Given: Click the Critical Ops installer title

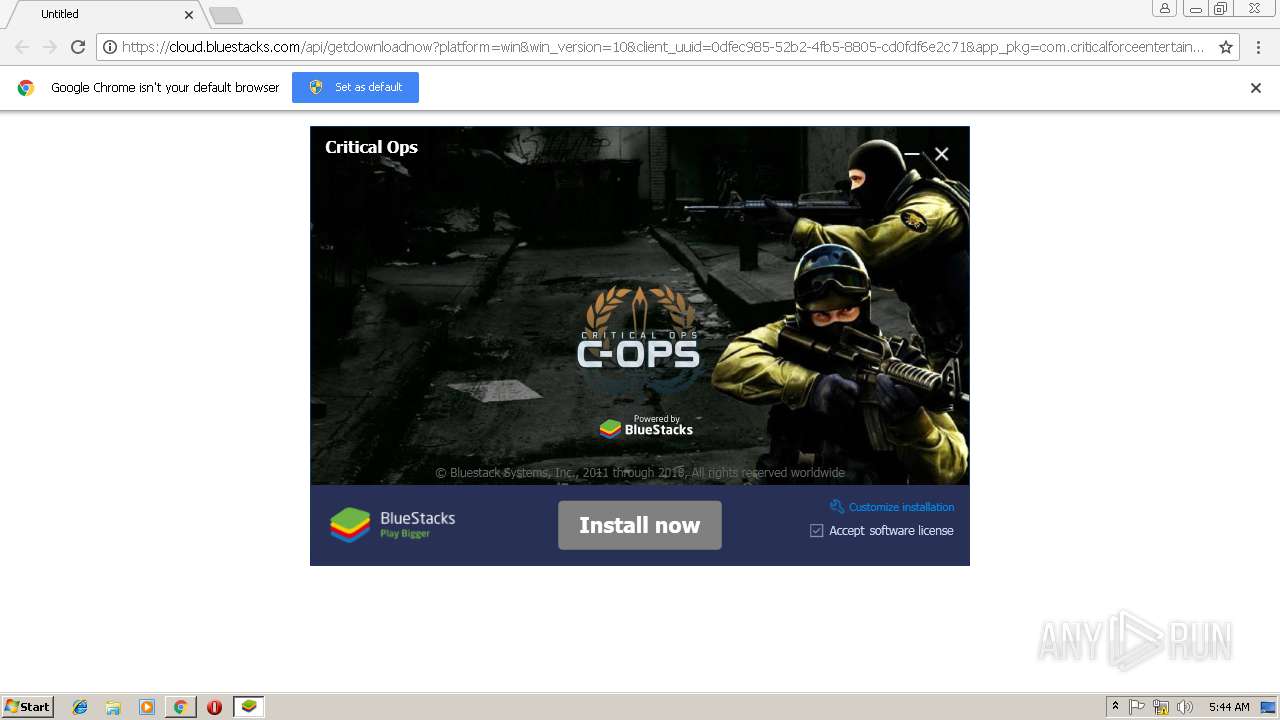Looking at the screenshot, I should click(x=371, y=147).
